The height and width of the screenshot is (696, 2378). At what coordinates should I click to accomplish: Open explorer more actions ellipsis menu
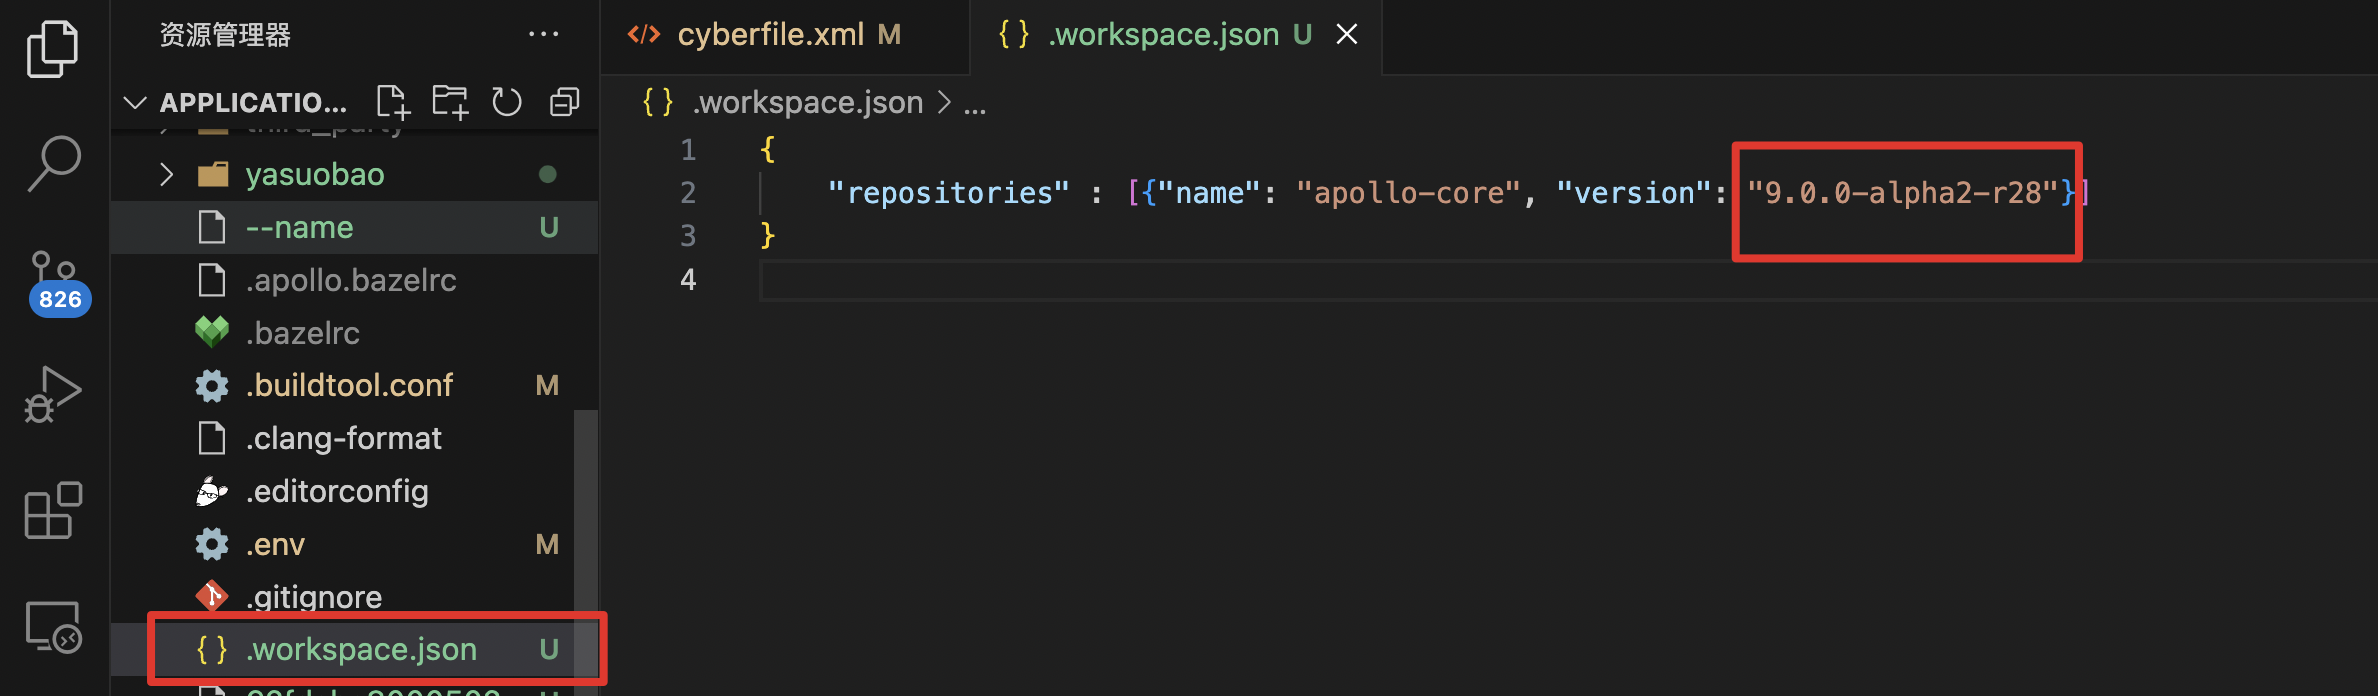pos(543,35)
